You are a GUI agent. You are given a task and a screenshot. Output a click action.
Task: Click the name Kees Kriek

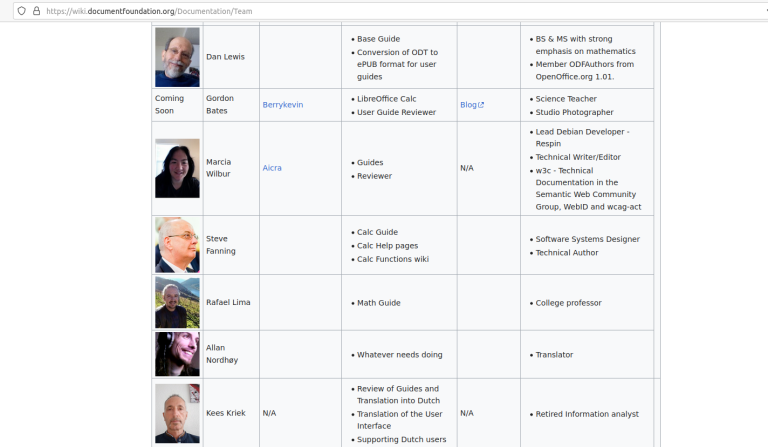click(226, 413)
